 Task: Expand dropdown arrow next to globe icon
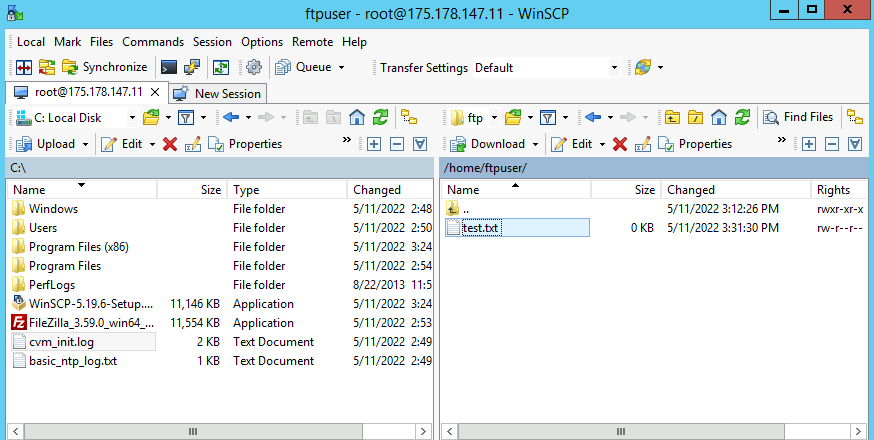click(661, 67)
